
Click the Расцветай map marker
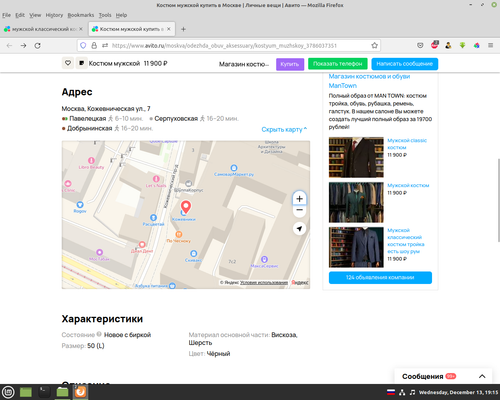point(153,218)
